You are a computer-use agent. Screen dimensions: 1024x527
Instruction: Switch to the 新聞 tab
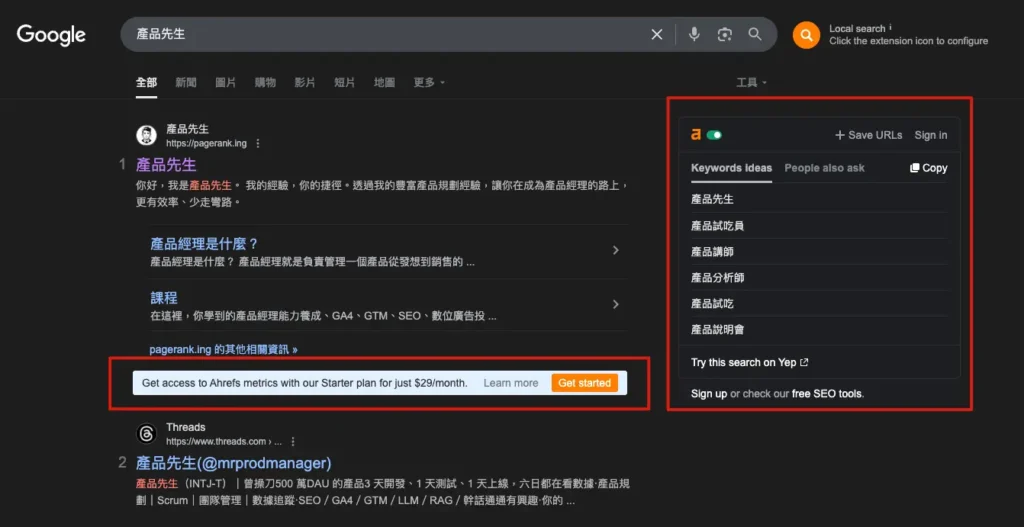point(186,82)
